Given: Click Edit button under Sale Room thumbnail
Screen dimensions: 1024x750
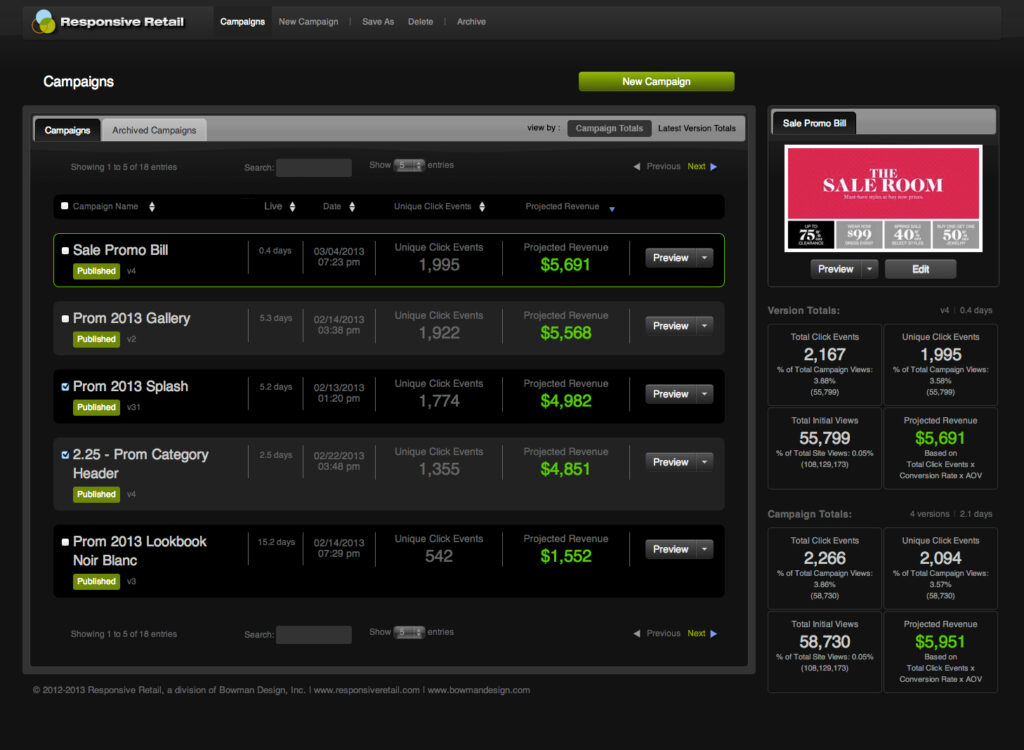Looking at the screenshot, I should [x=920, y=269].
